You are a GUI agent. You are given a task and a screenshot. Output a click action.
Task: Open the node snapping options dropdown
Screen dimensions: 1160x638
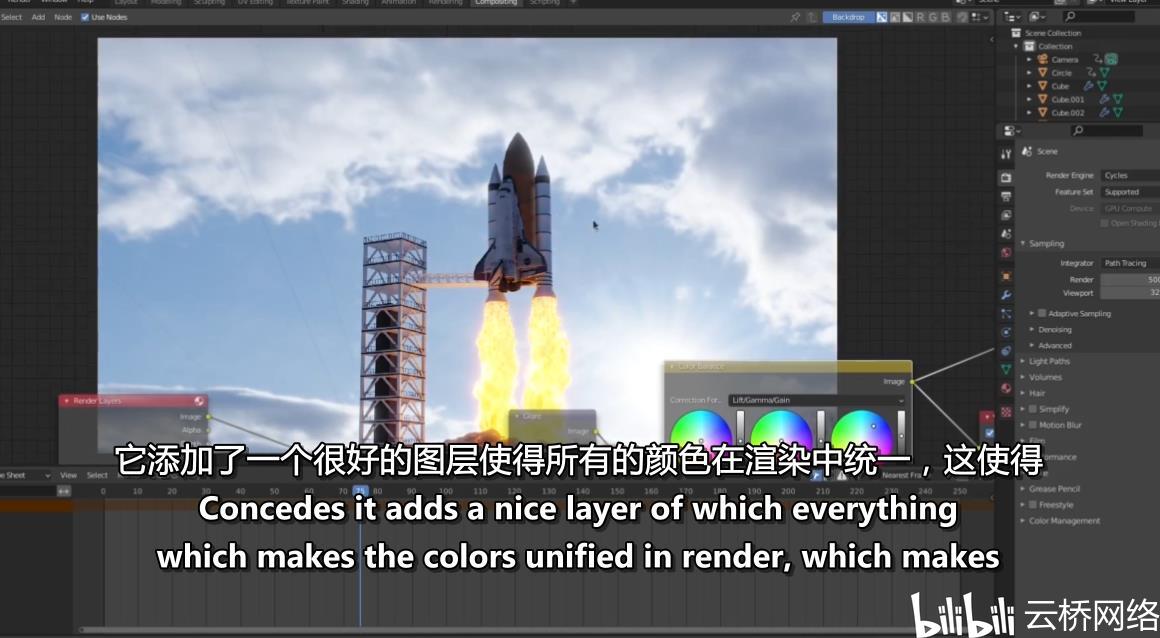pos(980,17)
